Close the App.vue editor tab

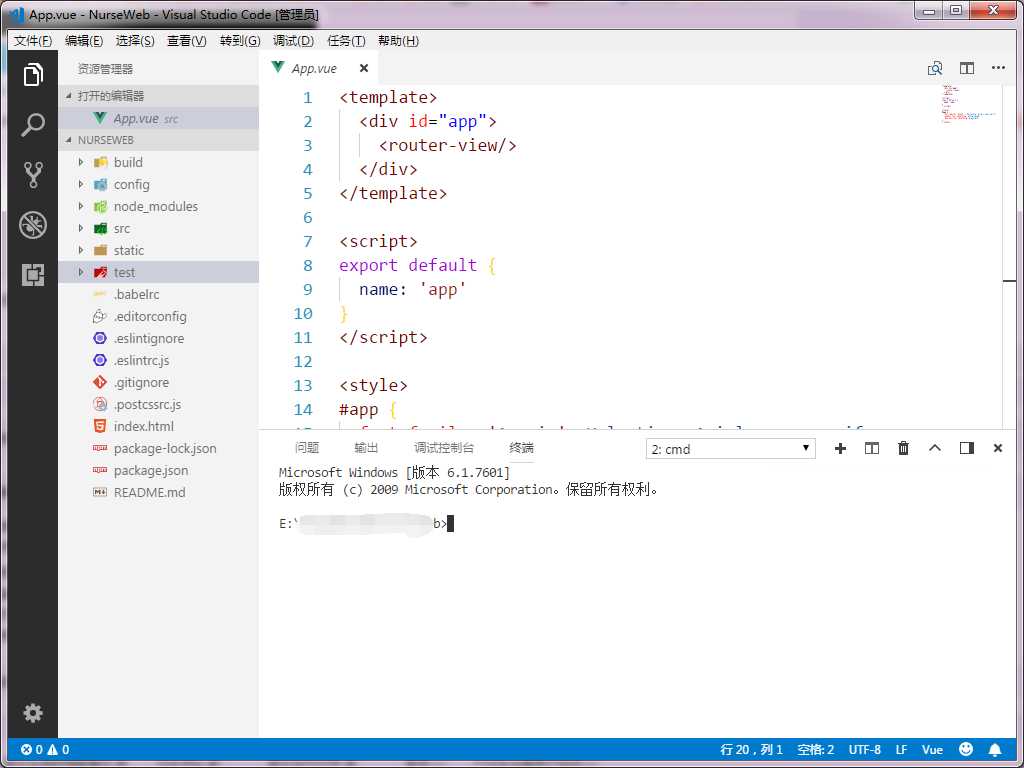tap(364, 68)
